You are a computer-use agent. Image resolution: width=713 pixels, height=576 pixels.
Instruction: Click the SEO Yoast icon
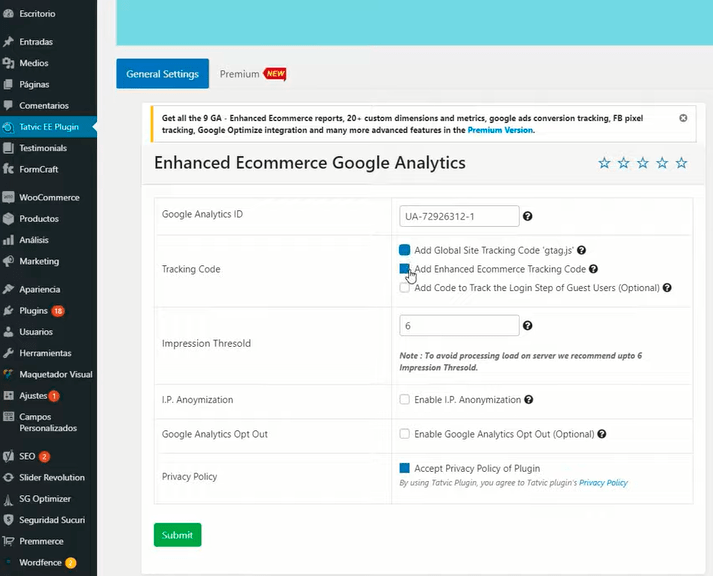pos(8,456)
